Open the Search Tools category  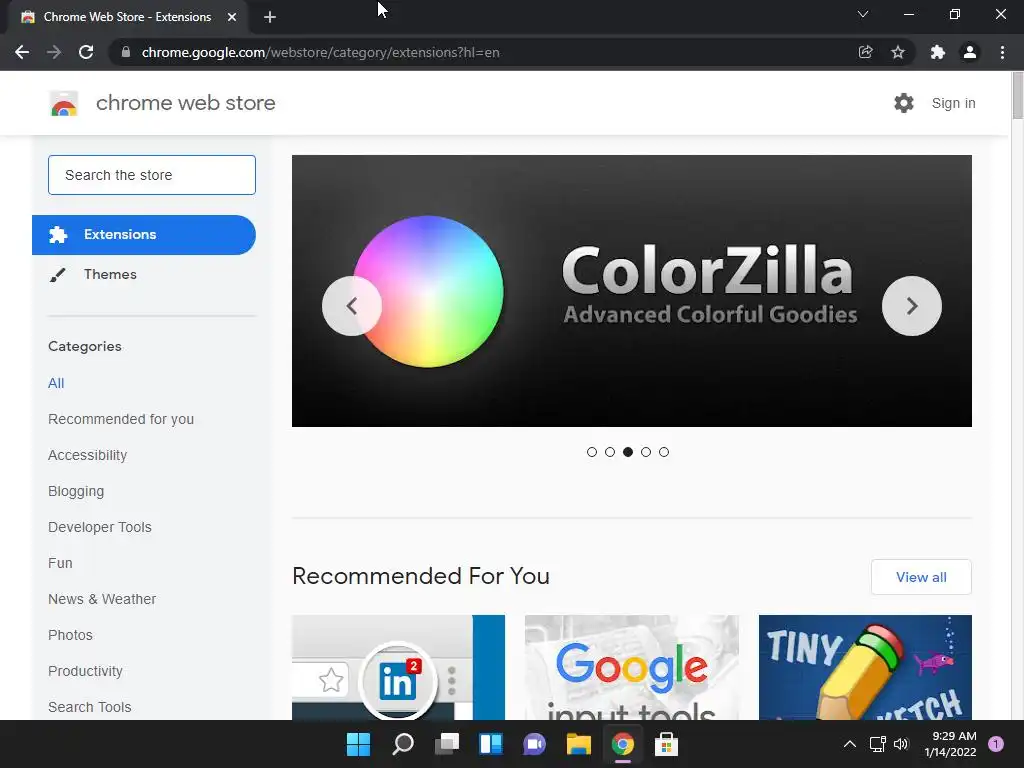(x=89, y=707)
